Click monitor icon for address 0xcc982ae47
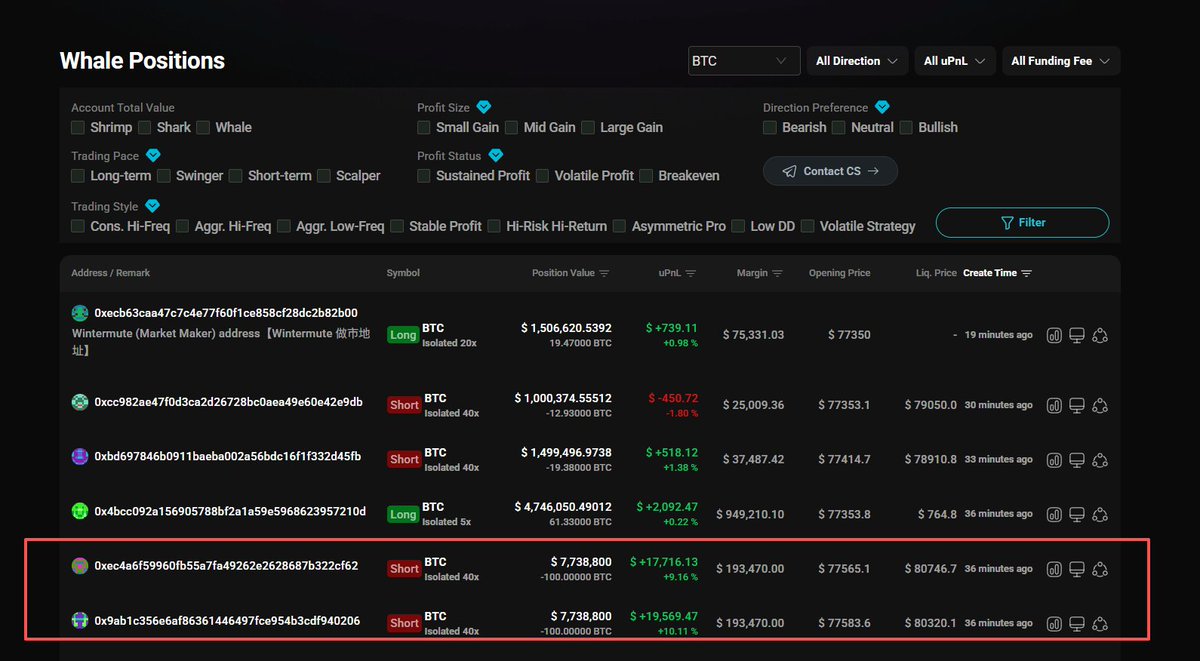The image size is (1200, 661). [x=1077, y=405]
